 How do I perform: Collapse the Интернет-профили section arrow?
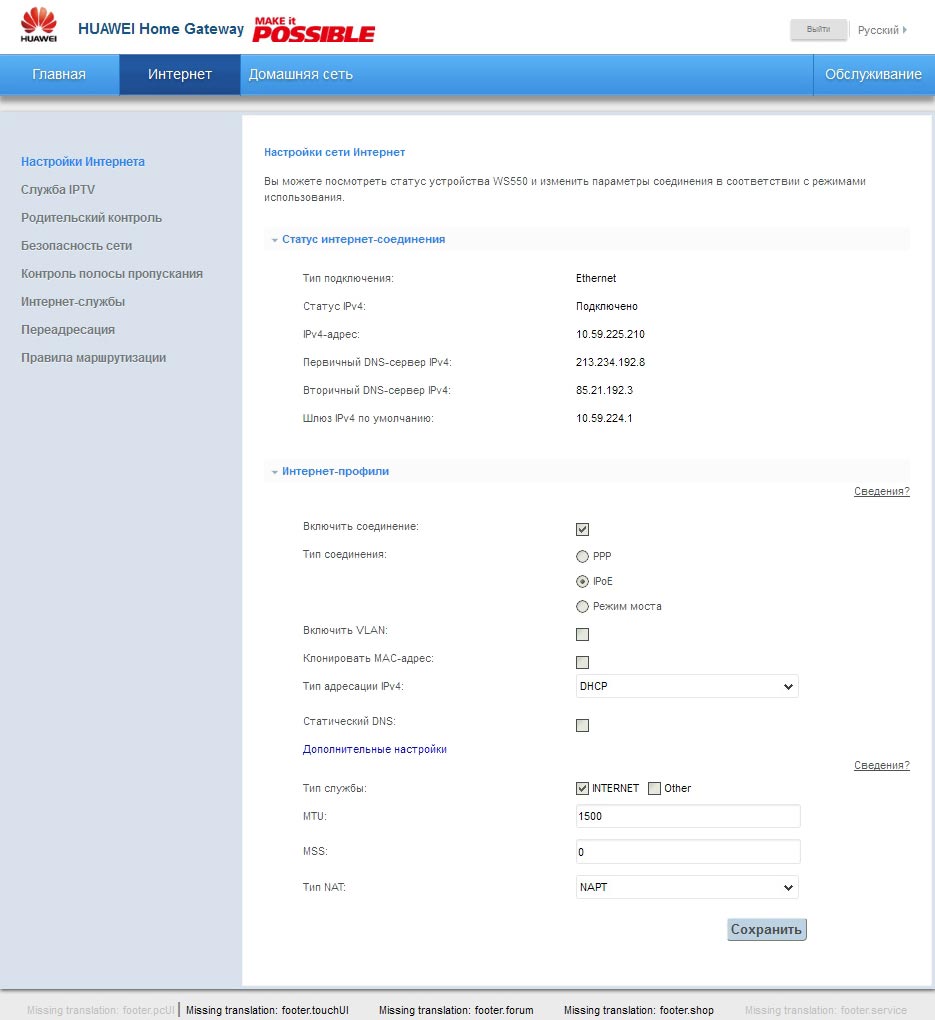point(274,472)
